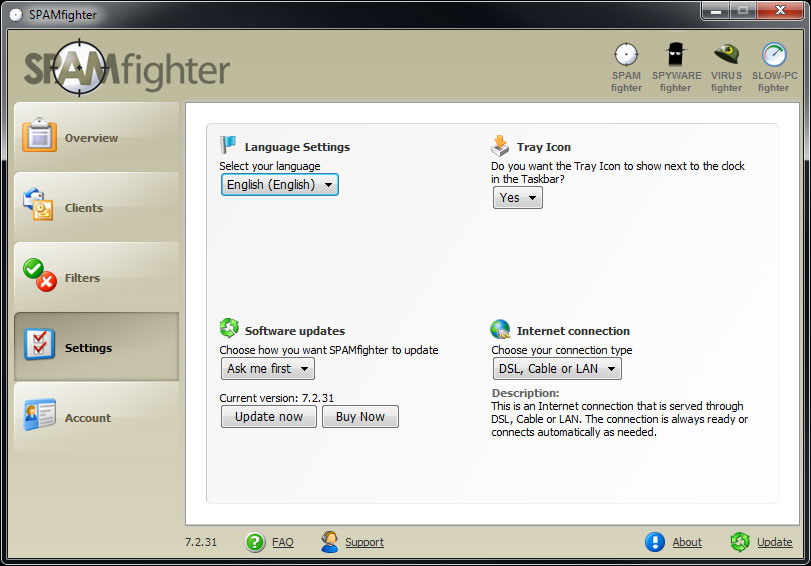Click the 7.2.31 version number in footer
Image resolution: width=811 pixels, height=566 pixels.
201,542
